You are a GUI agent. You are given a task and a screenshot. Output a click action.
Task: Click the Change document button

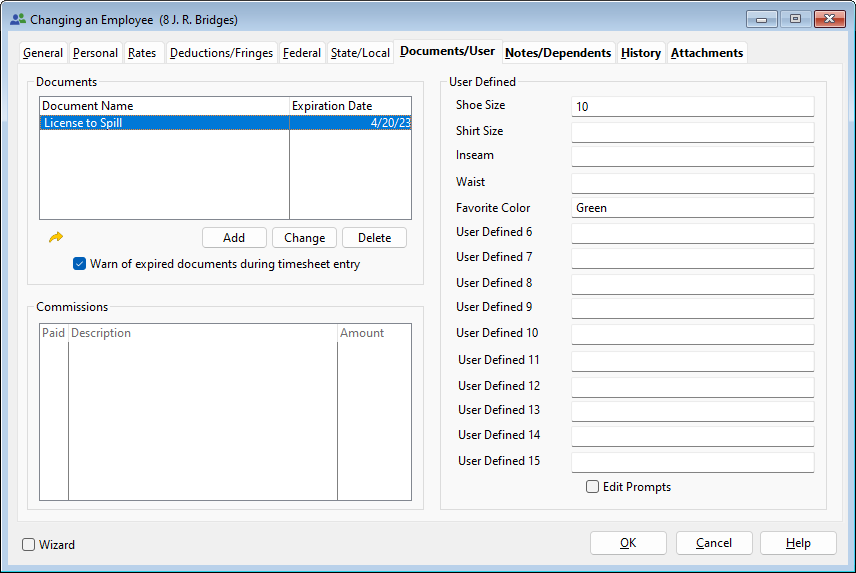pos(304,238)
